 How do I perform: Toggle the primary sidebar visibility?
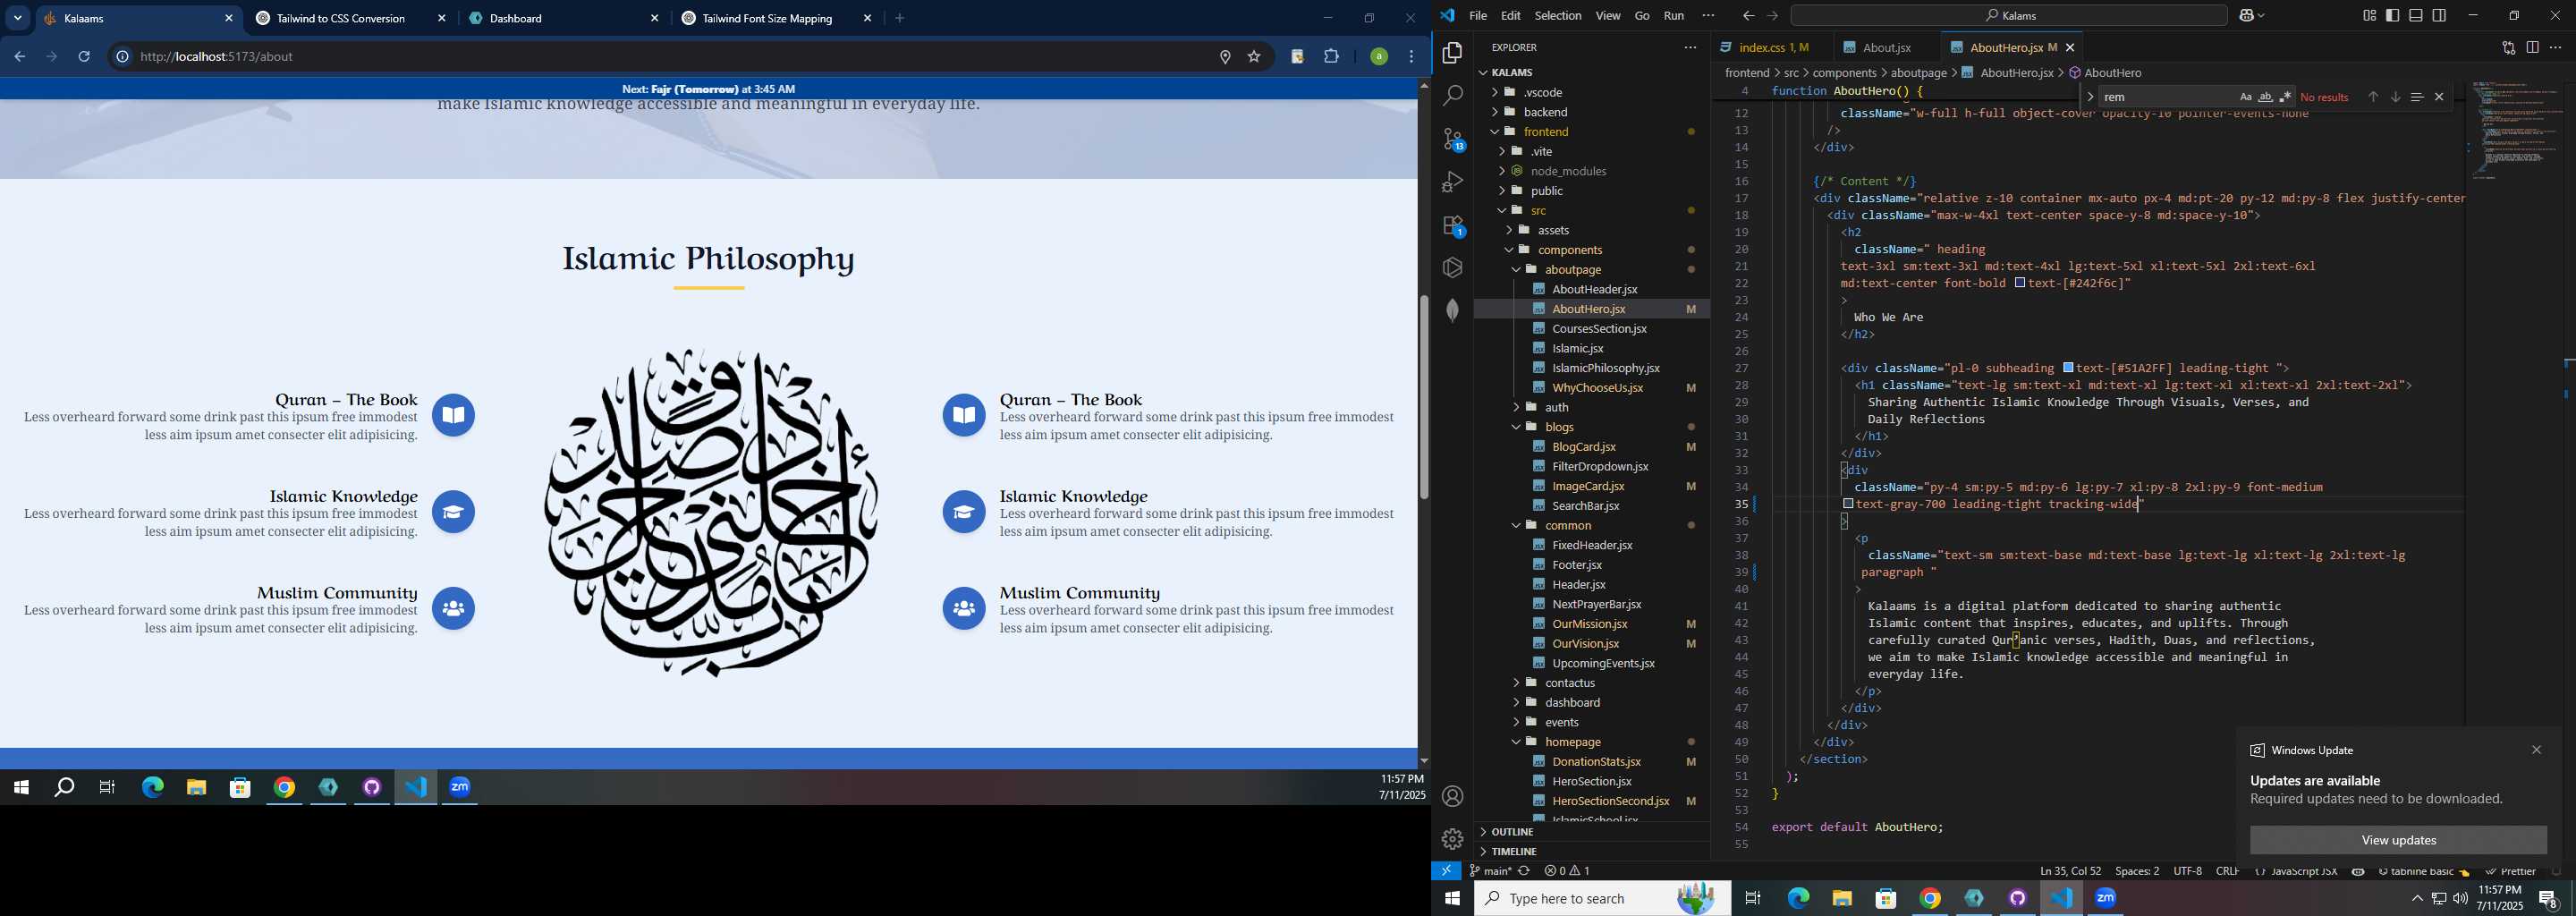2392,16
